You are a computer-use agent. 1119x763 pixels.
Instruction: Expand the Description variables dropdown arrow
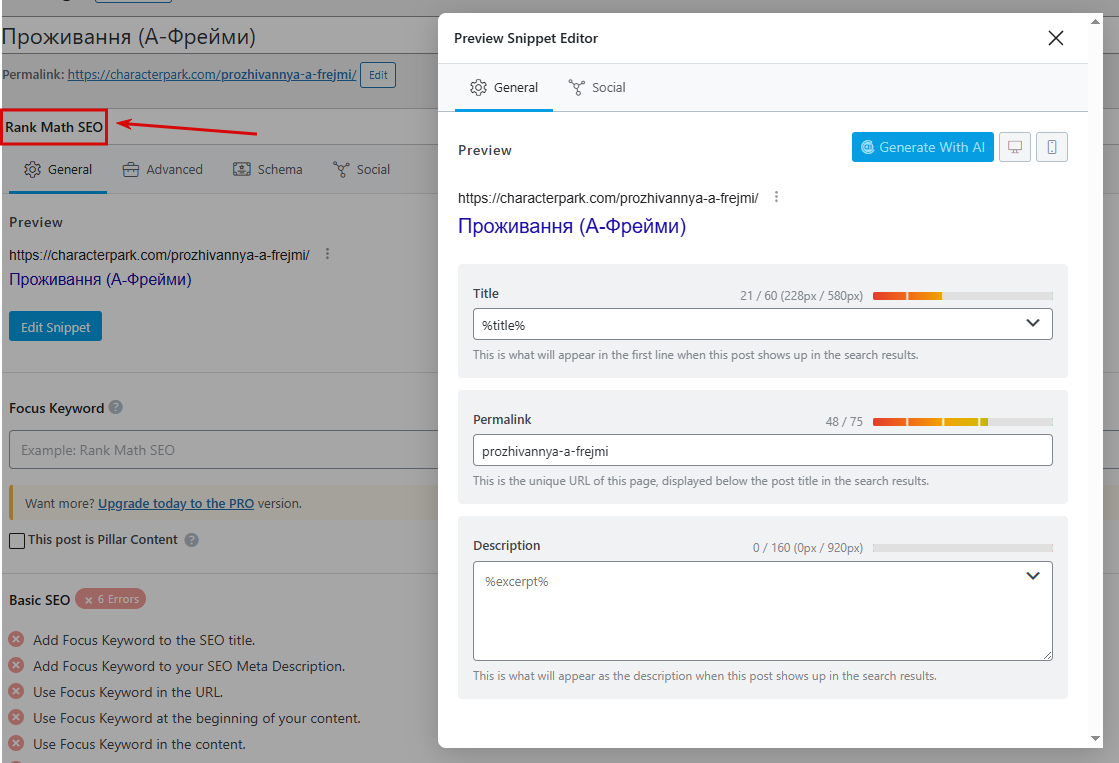click(1033, 576)
